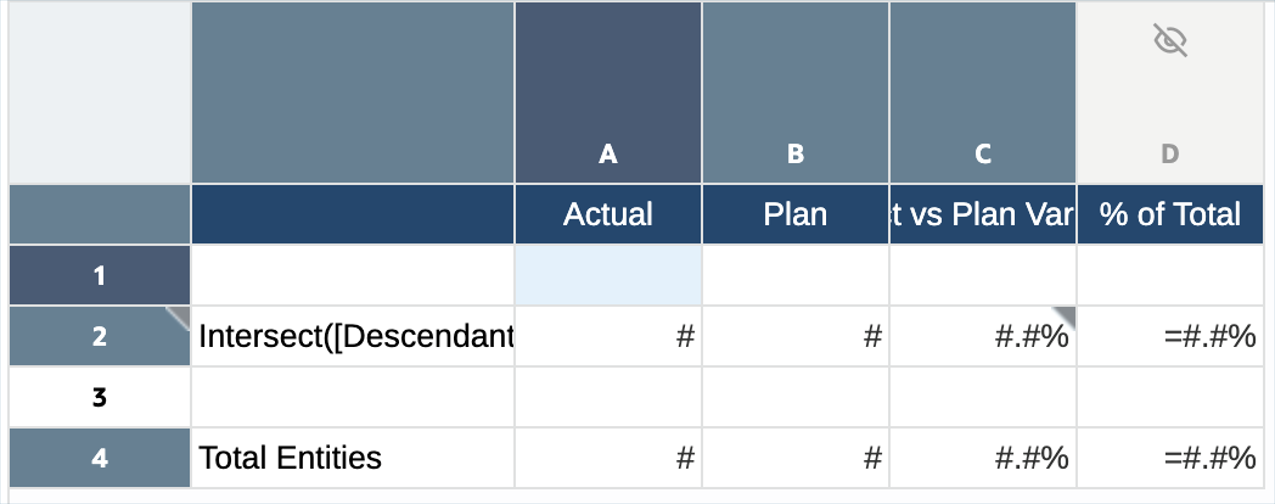1275x504 pixels.
Task: Select row 4 header
Action: pyautogui.click(x=99, y=458)
